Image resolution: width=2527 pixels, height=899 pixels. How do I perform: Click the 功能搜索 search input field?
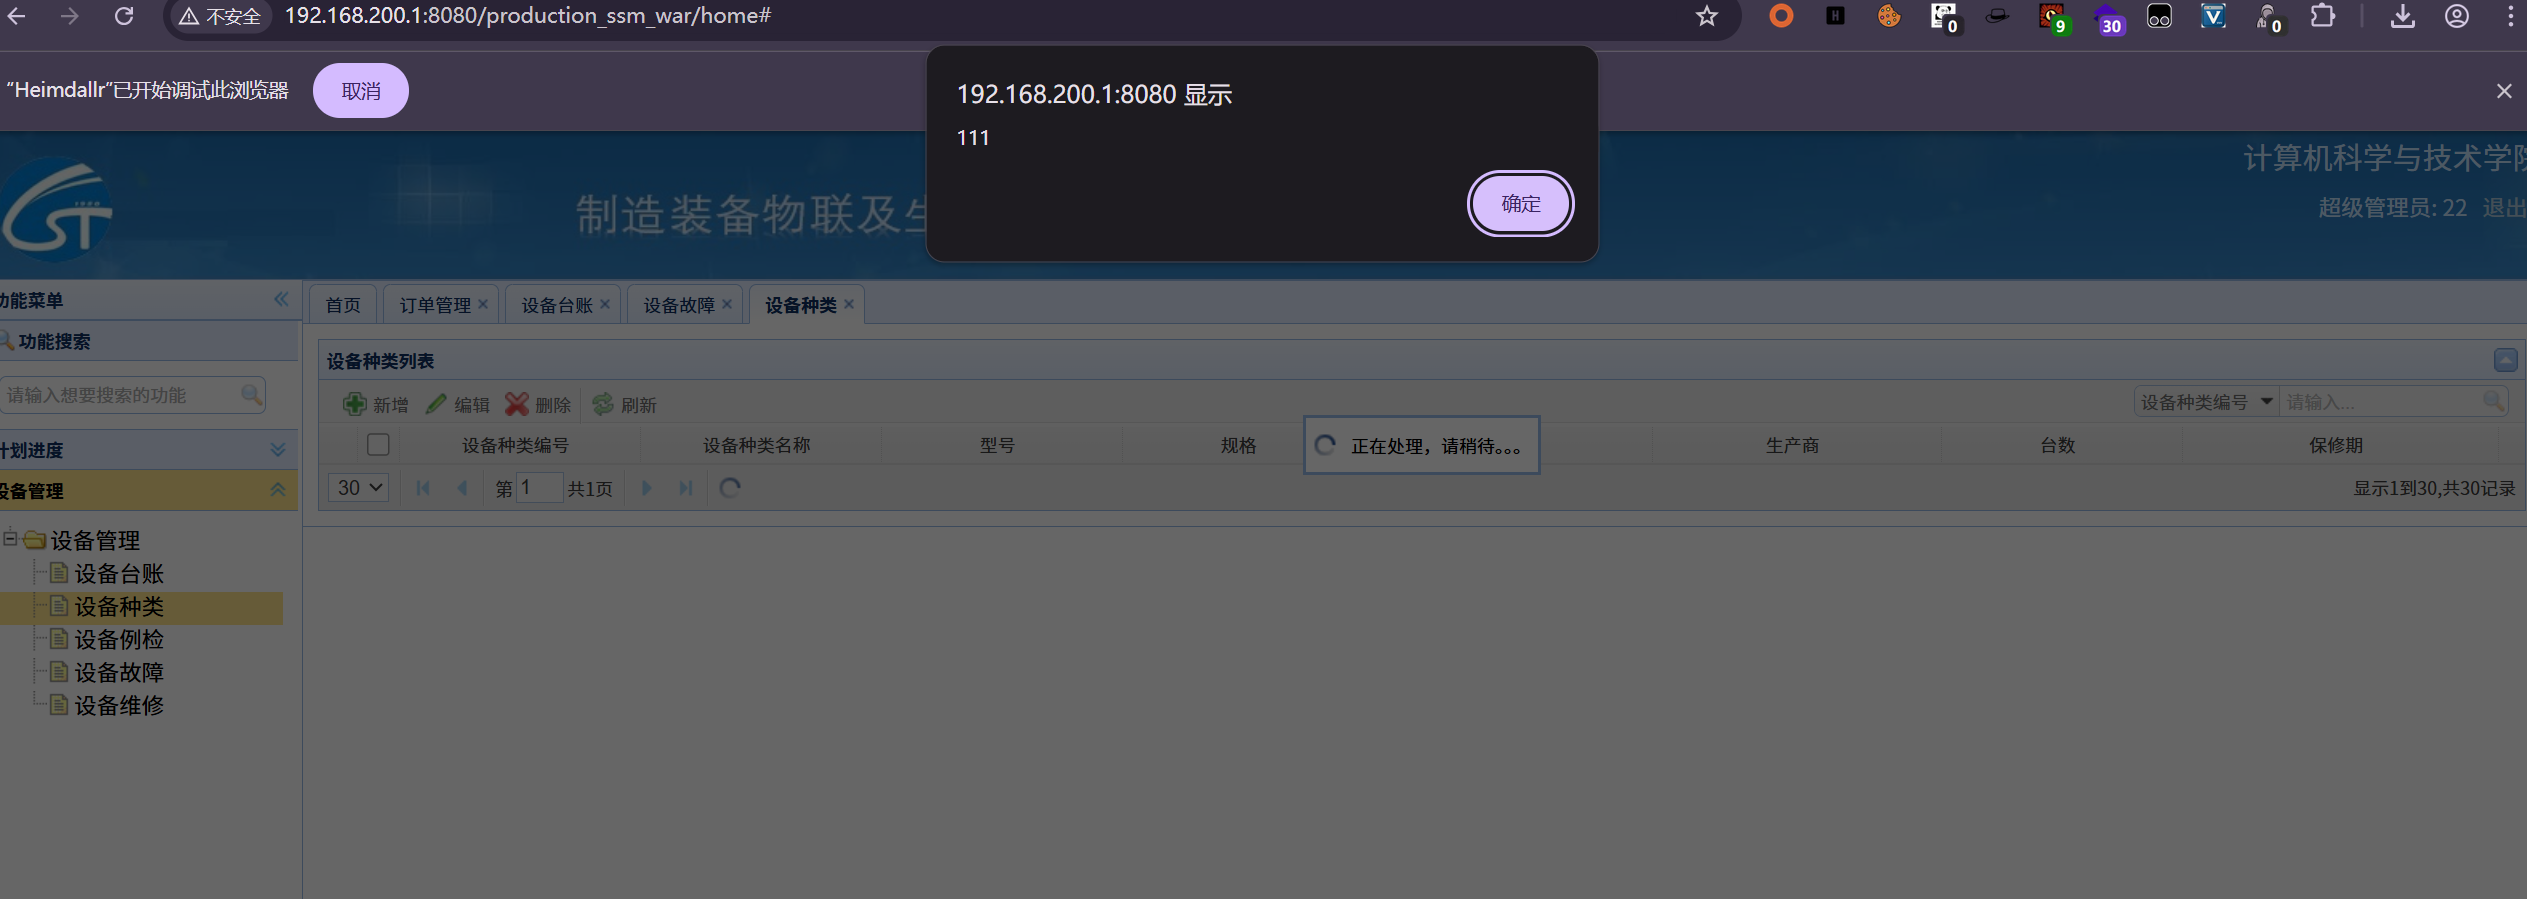[120, 395]
